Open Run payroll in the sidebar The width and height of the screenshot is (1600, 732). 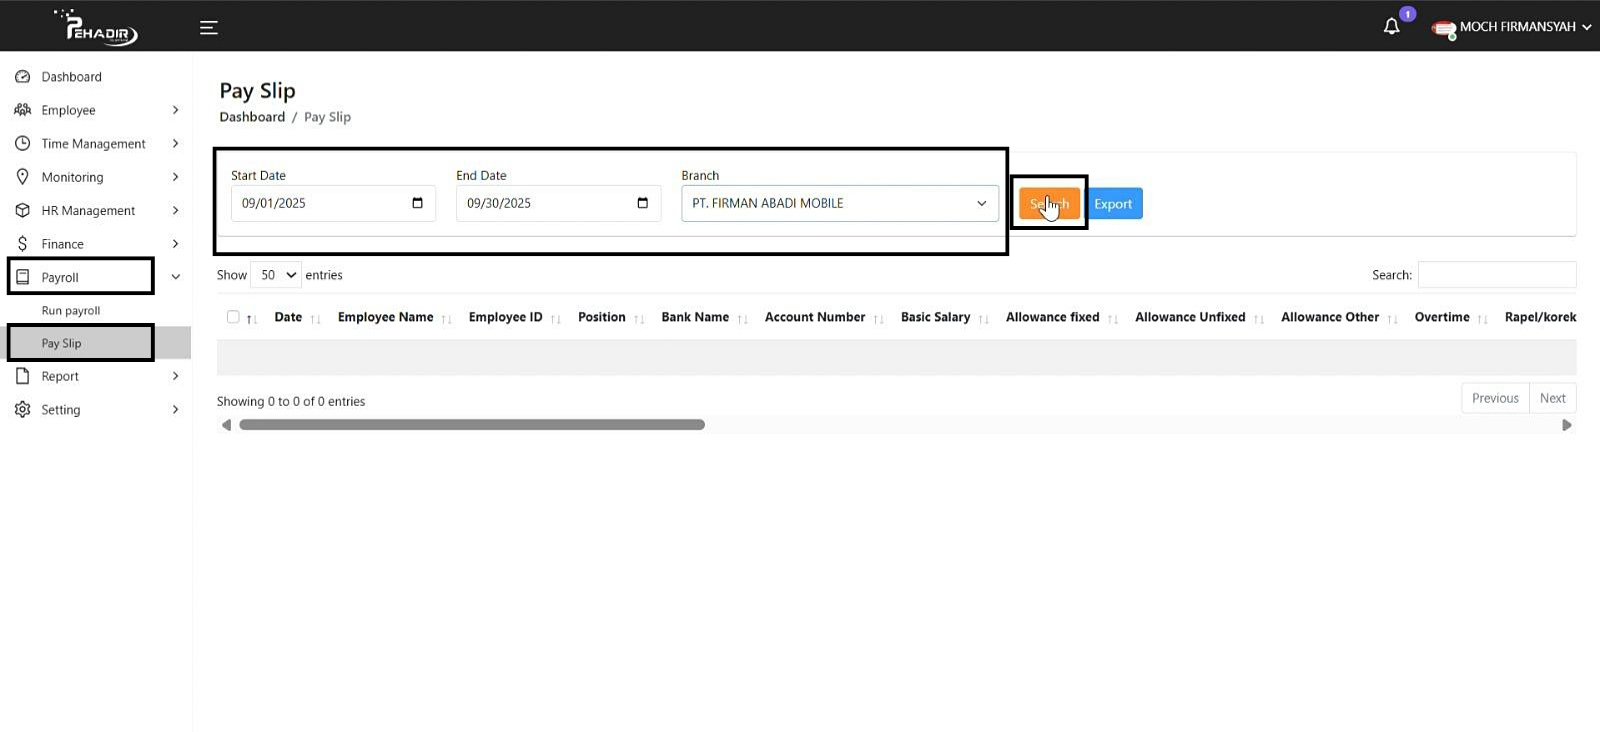(x=71, y=311)
